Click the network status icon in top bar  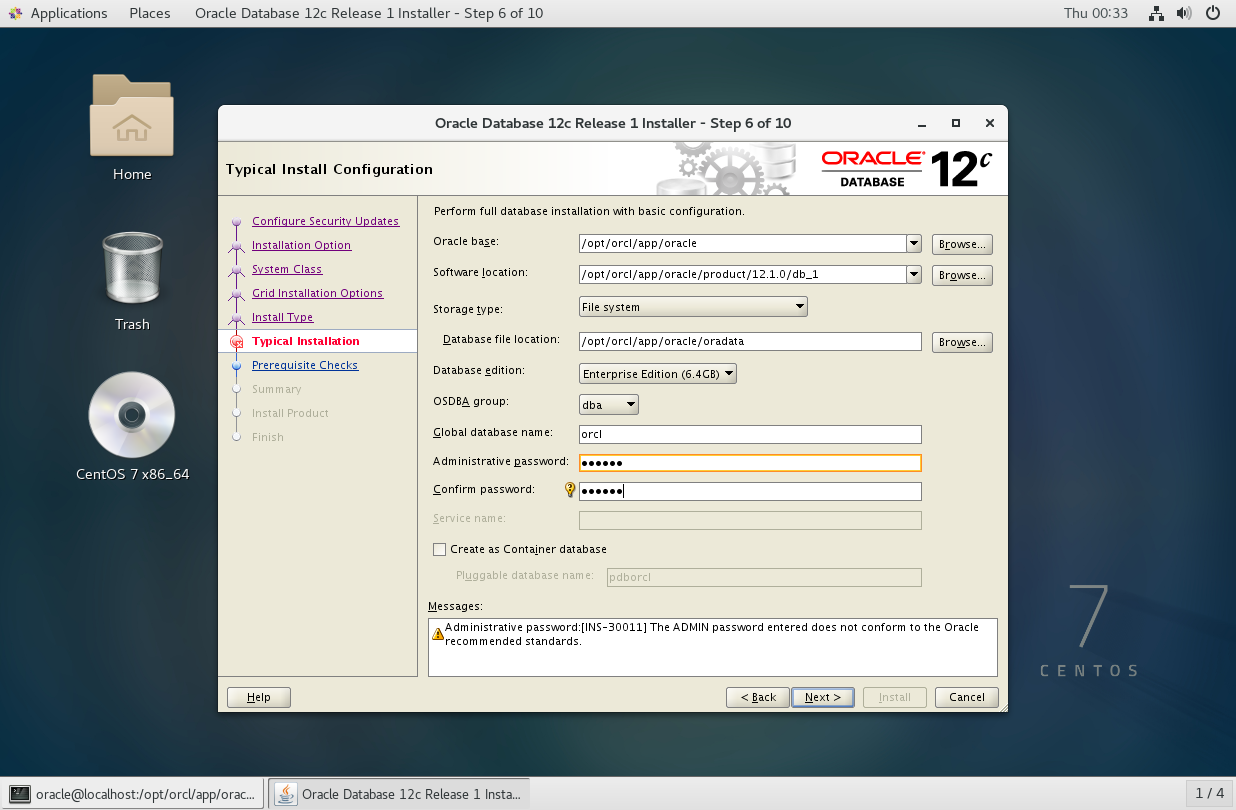coord(1156,13)
